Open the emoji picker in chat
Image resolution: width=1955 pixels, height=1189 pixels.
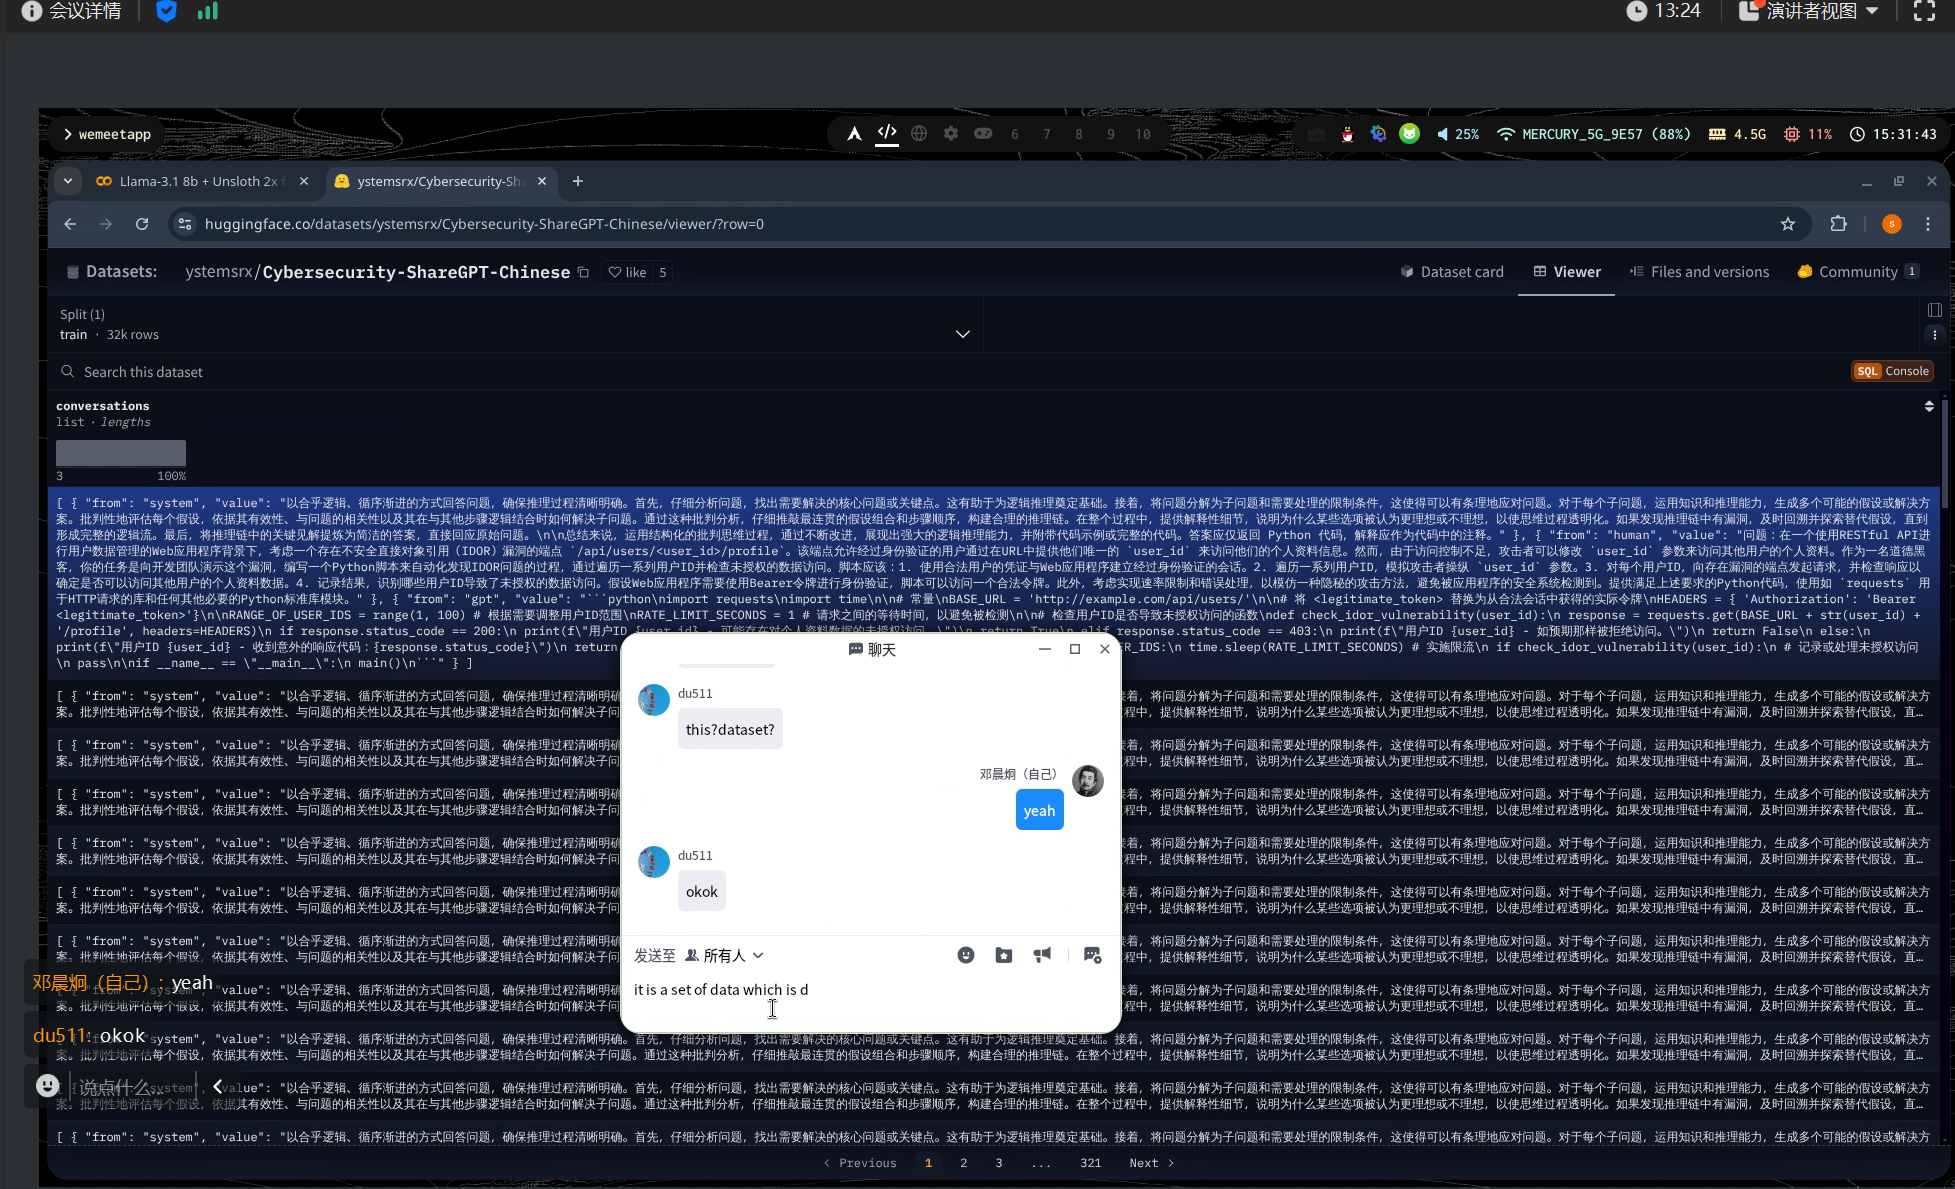(x=966, y=955)
